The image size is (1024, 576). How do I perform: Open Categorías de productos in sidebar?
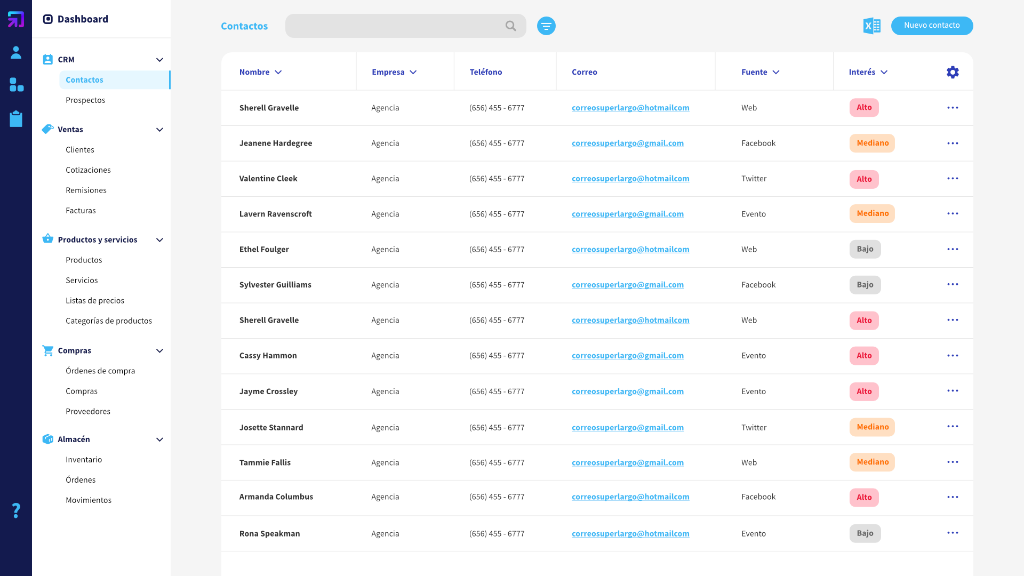[x=108, y=321]
